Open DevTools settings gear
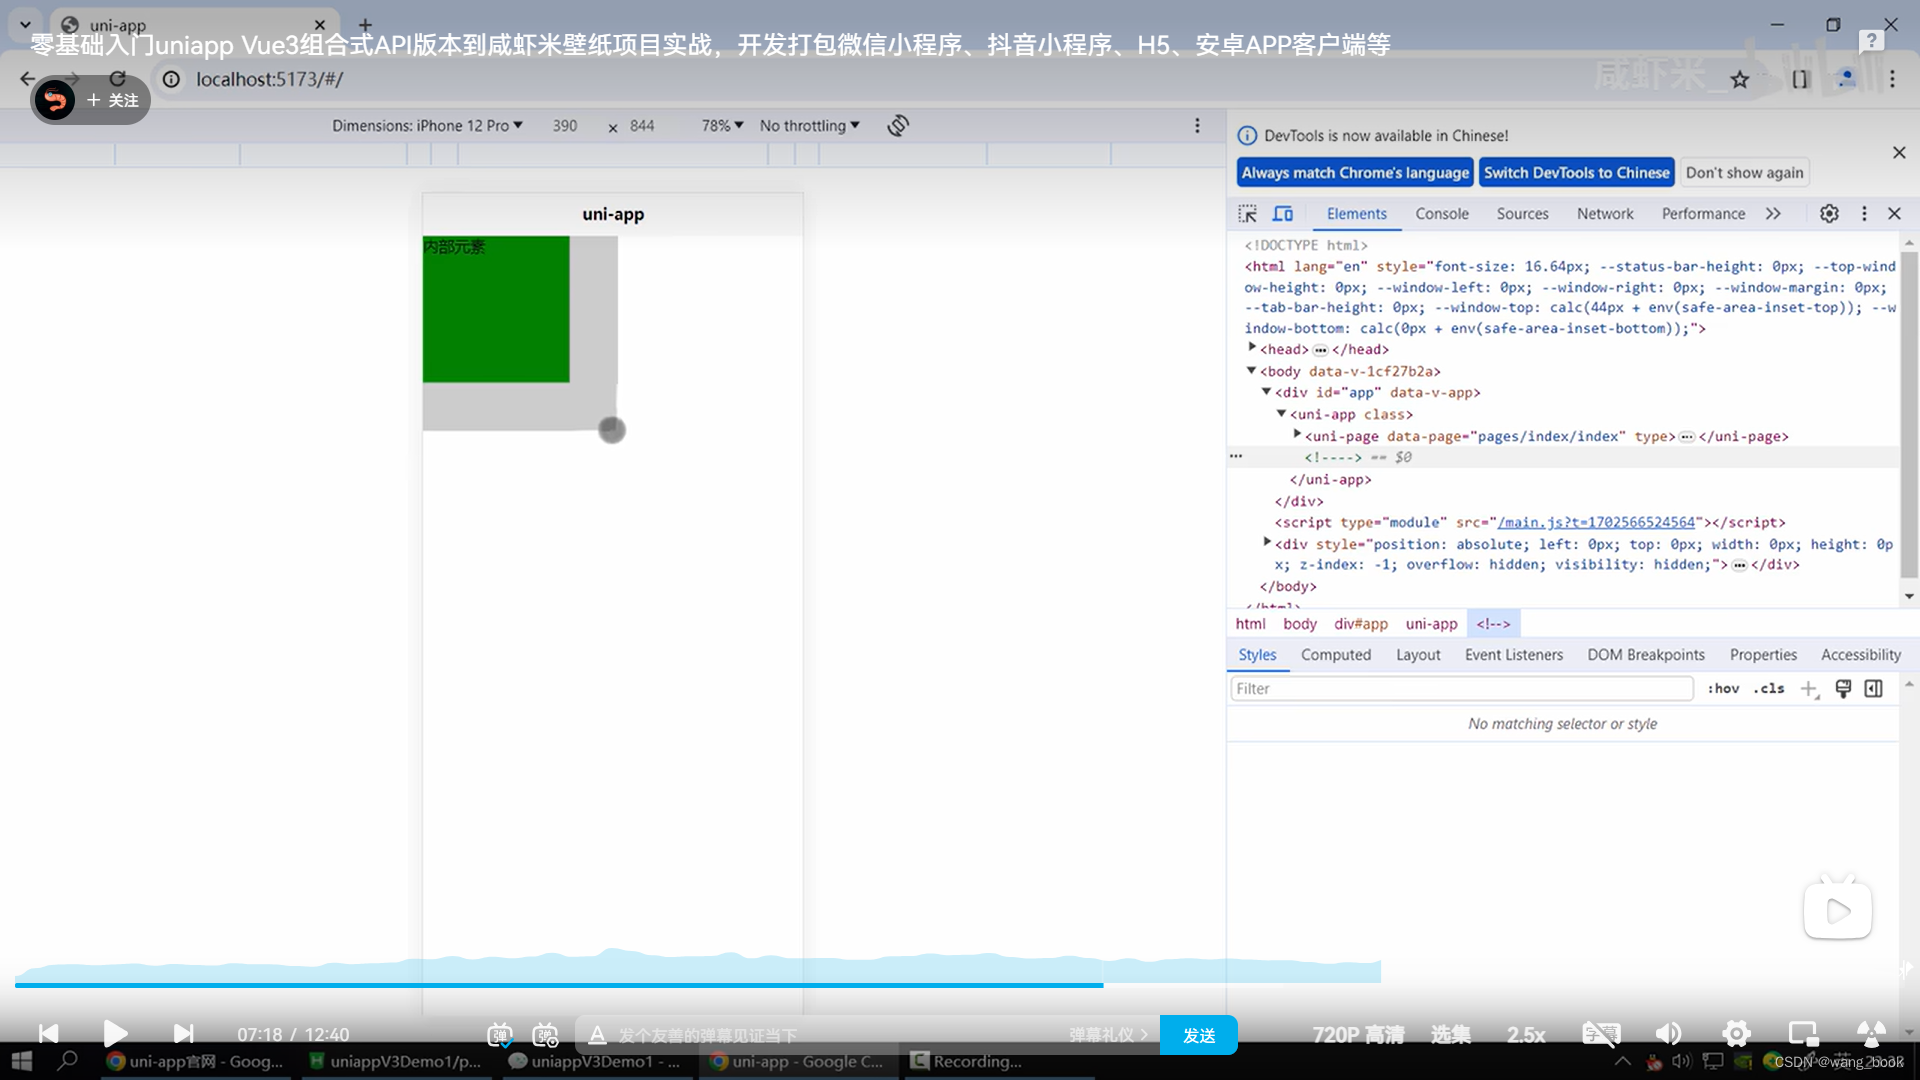1920x1080 pixels. click(x=1829, y=214)
